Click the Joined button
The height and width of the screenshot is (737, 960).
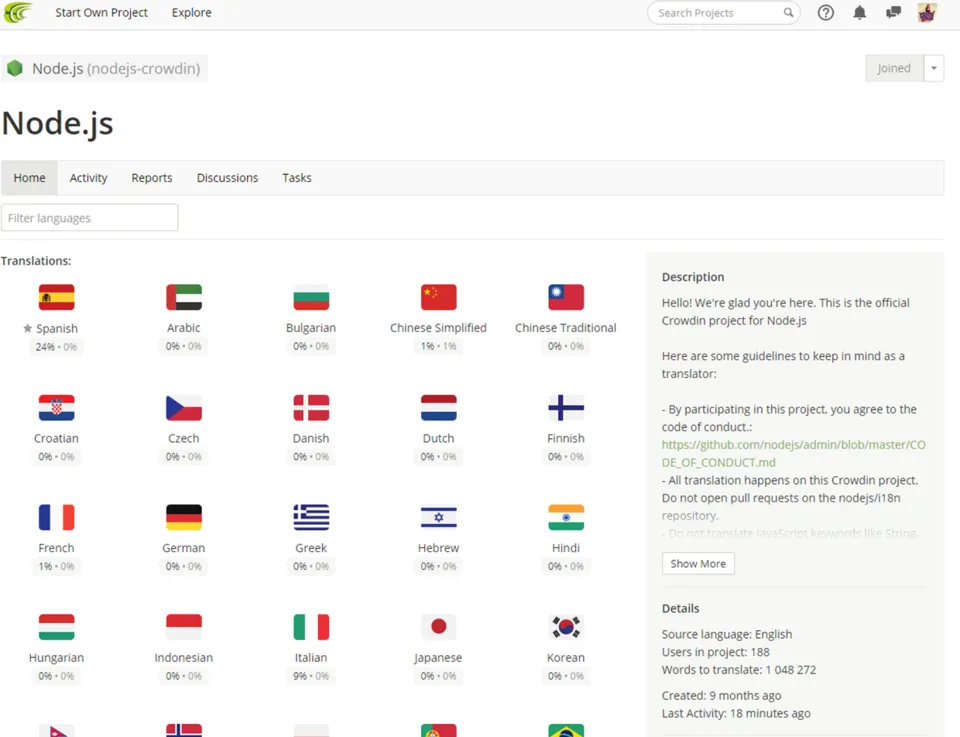tap(894, 68)
